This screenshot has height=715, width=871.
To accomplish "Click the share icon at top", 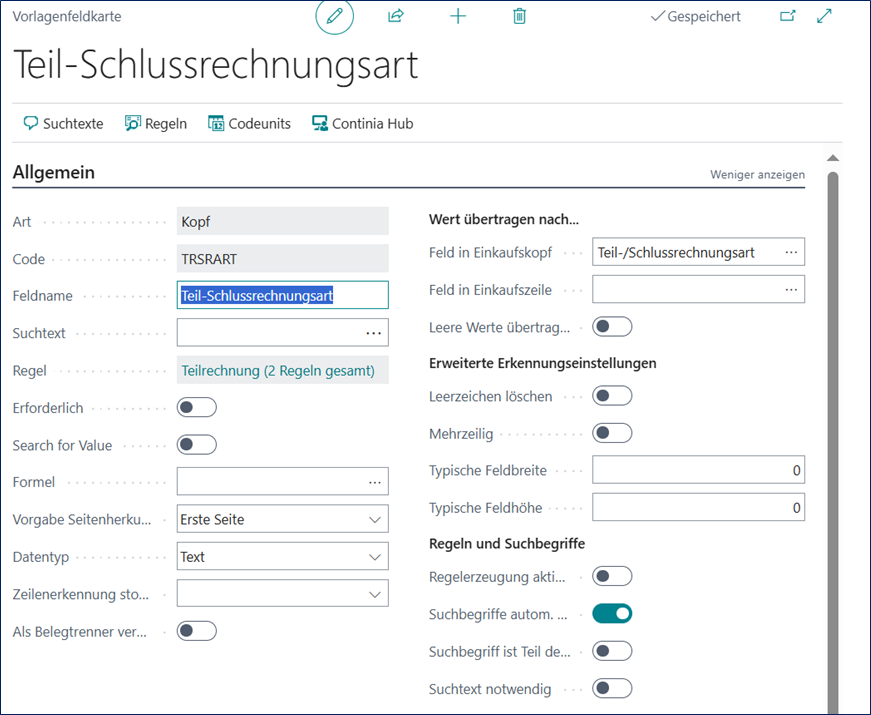I will point(396,16).
